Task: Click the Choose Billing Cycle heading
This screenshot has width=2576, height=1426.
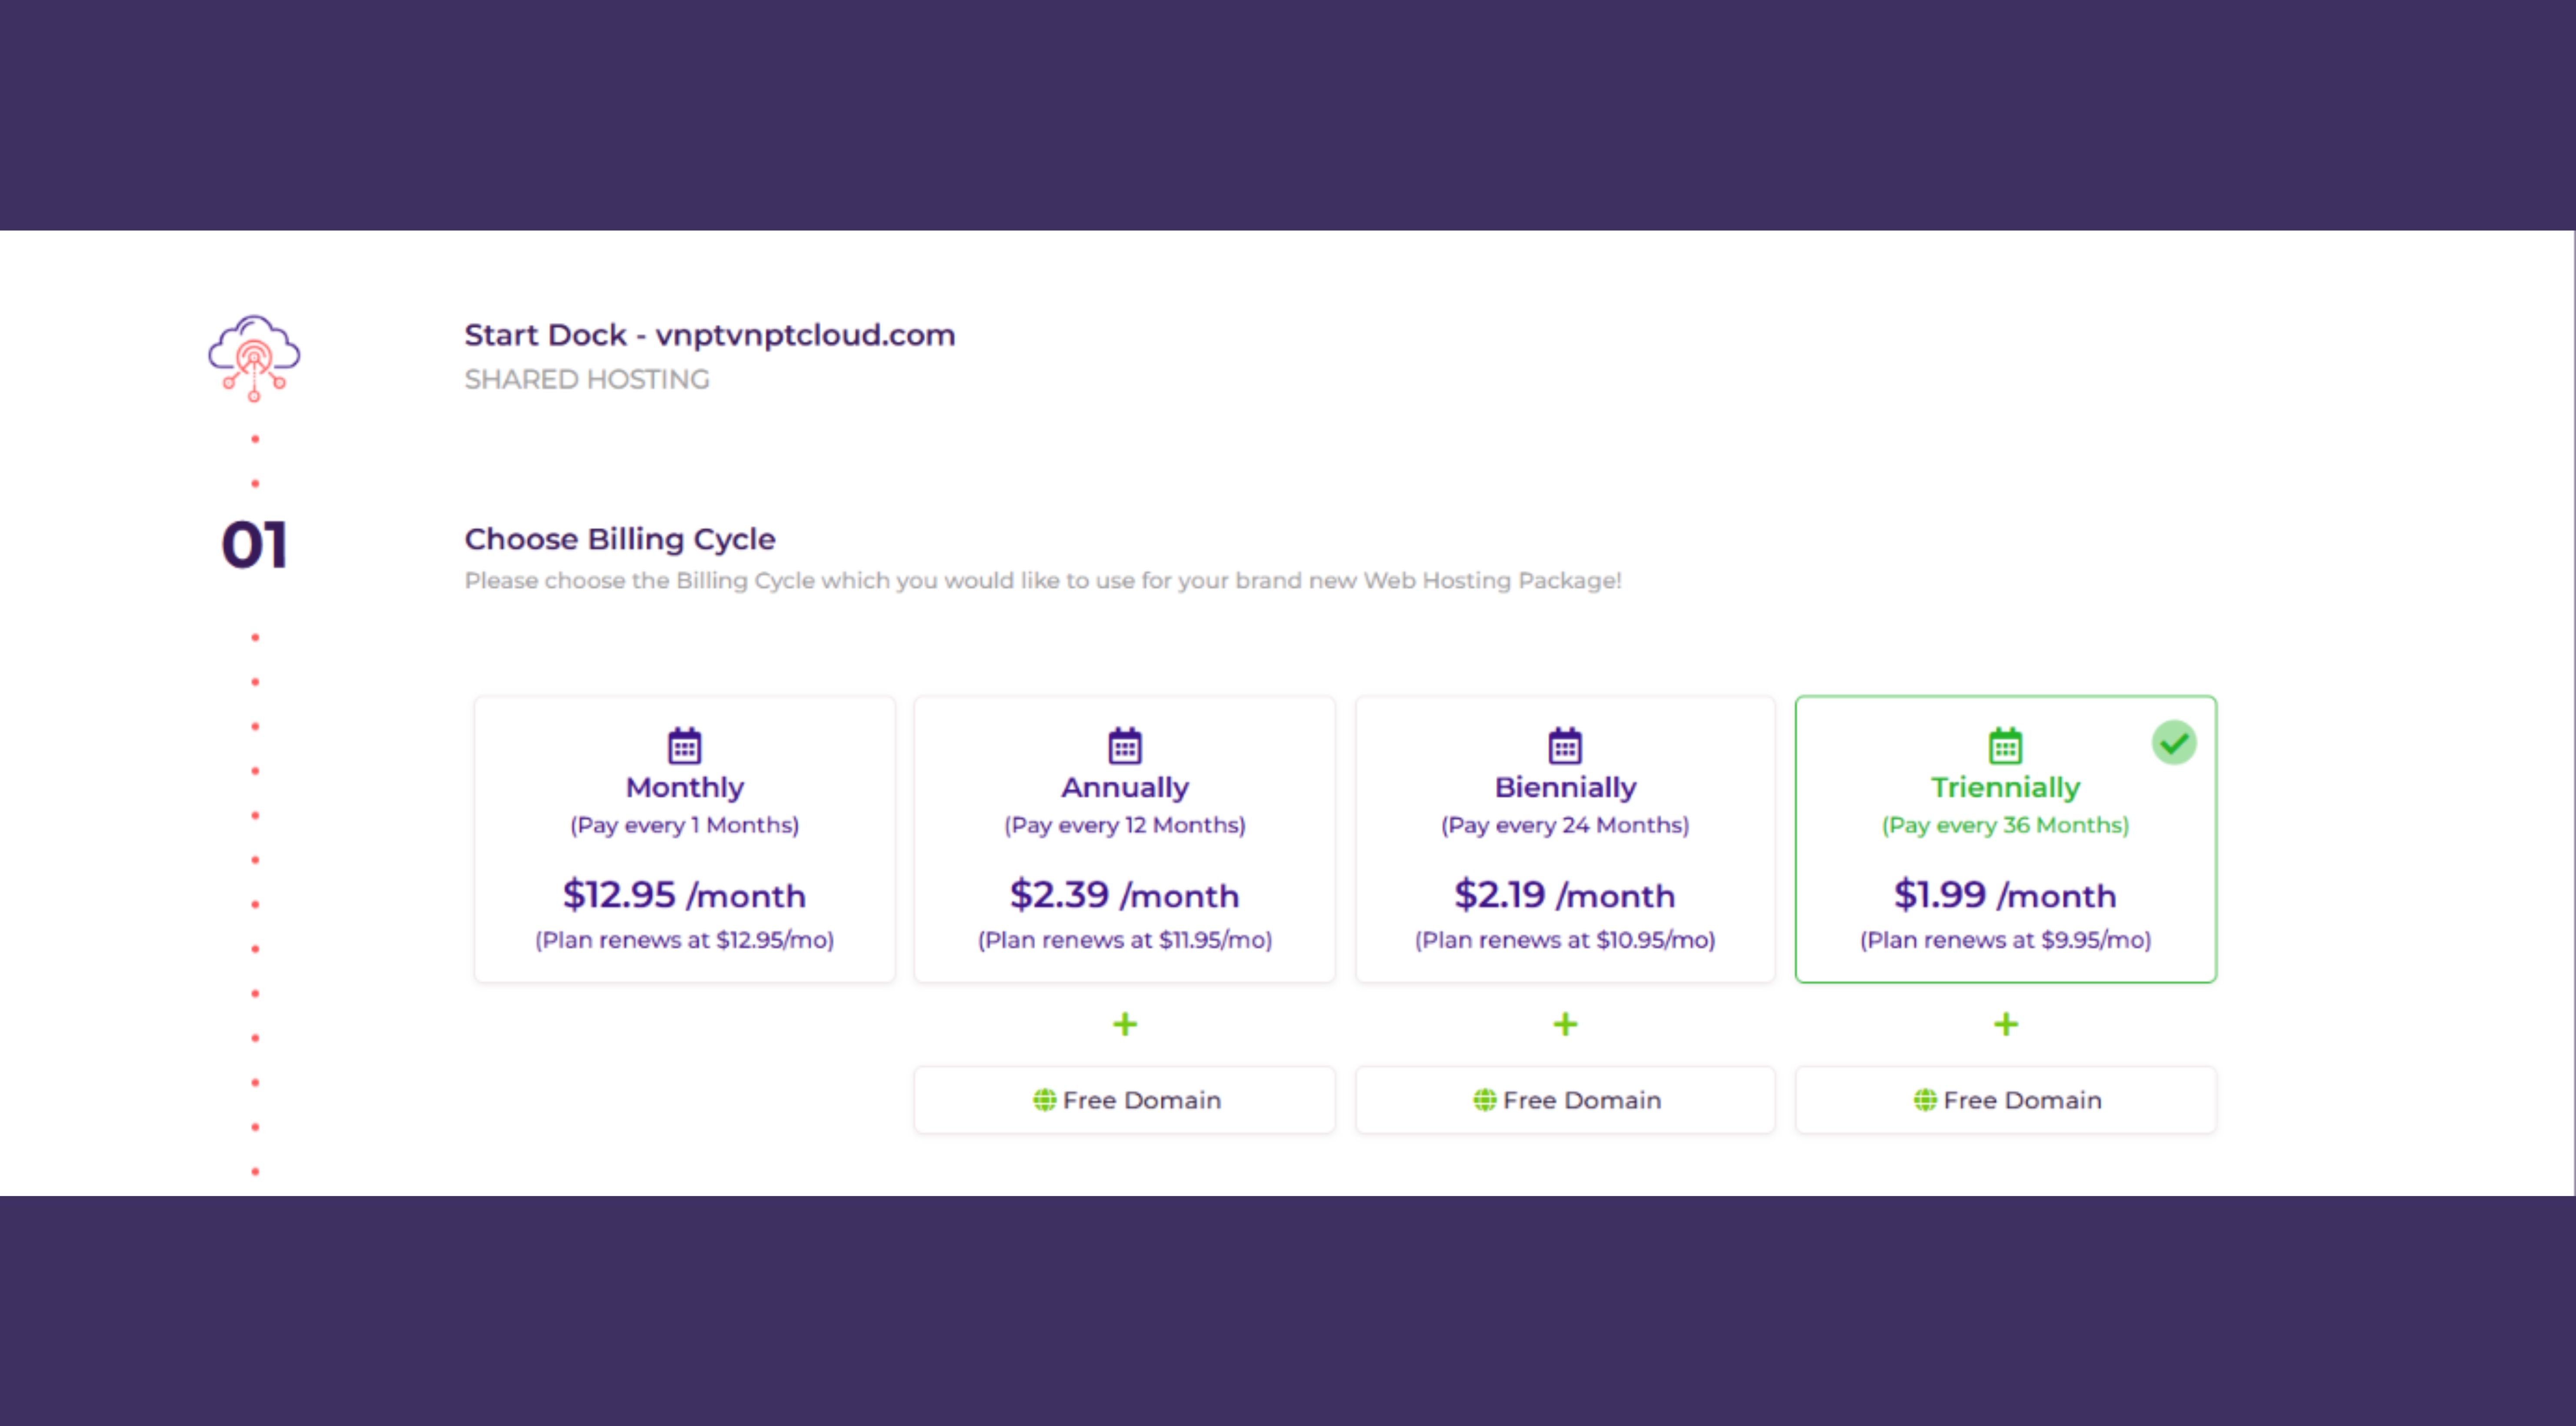Action: (x=620, y=539)
